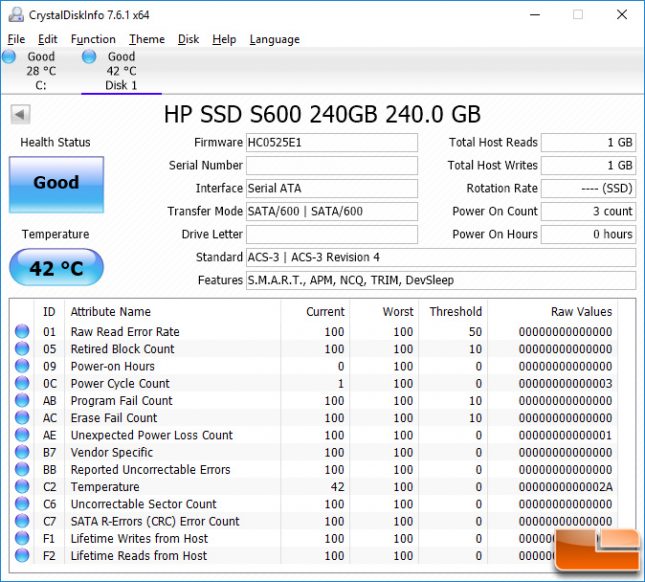Image resolution: width=645 pixels, height=582 pixels.
Task: Click the Standard field ACS-3
Action: (x=441, y=257)
